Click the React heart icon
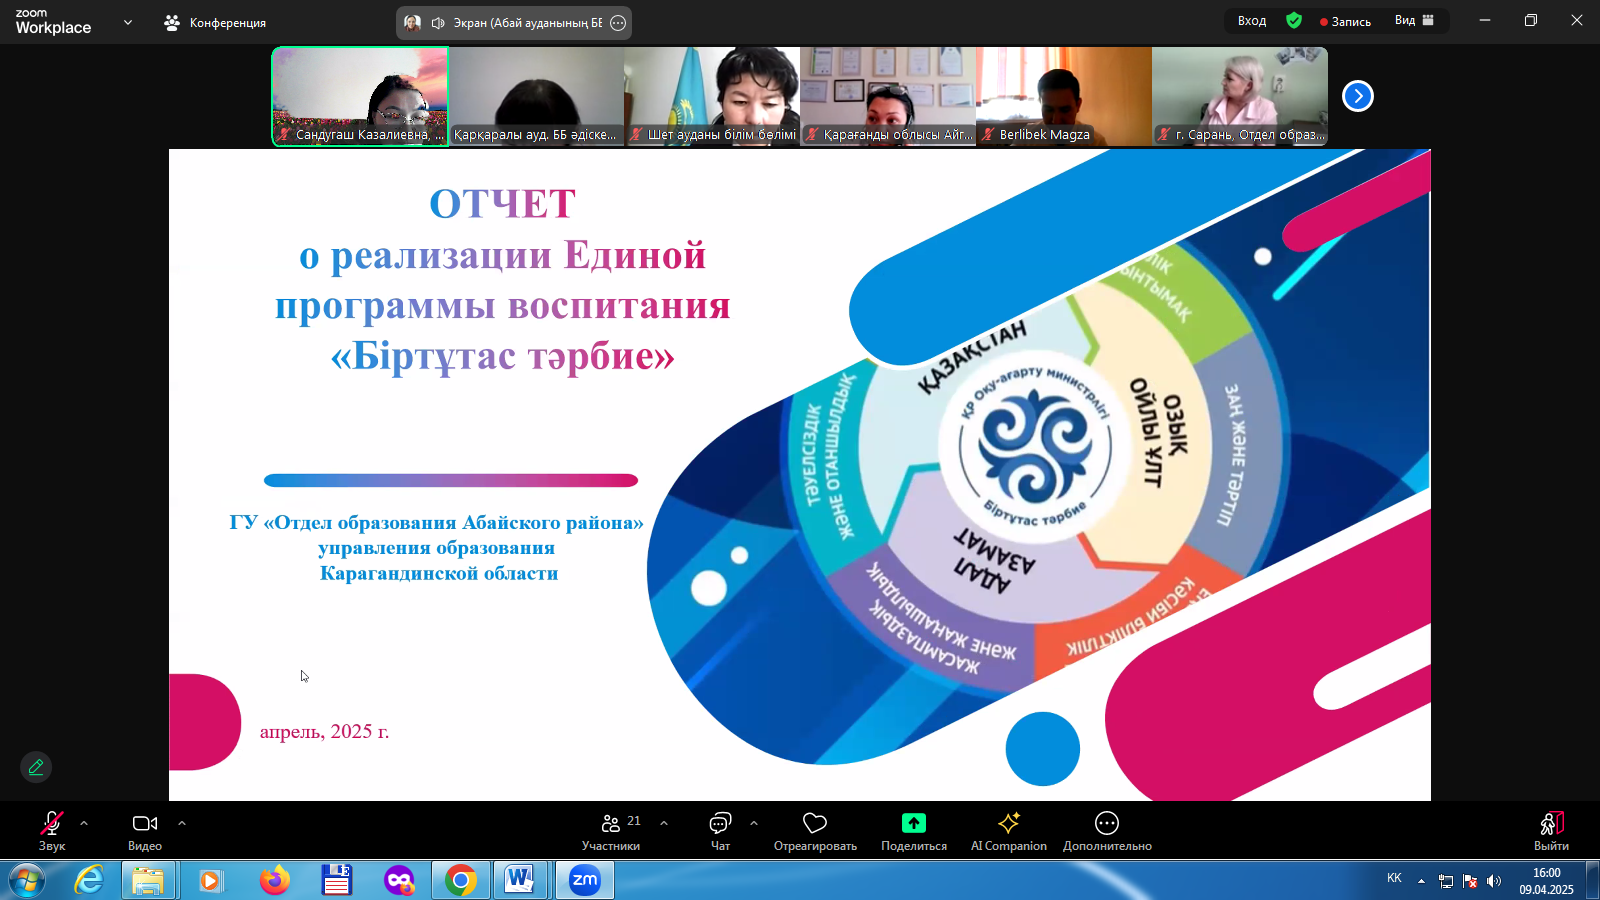This screenshot has width=1600, height=900. [x=815, y=830]
